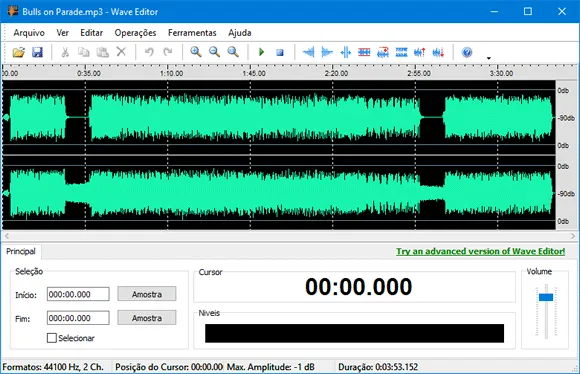Expand the toolbar overflow arrow
The height and width of the screenshot is (374, 580).
pos(489,58)
